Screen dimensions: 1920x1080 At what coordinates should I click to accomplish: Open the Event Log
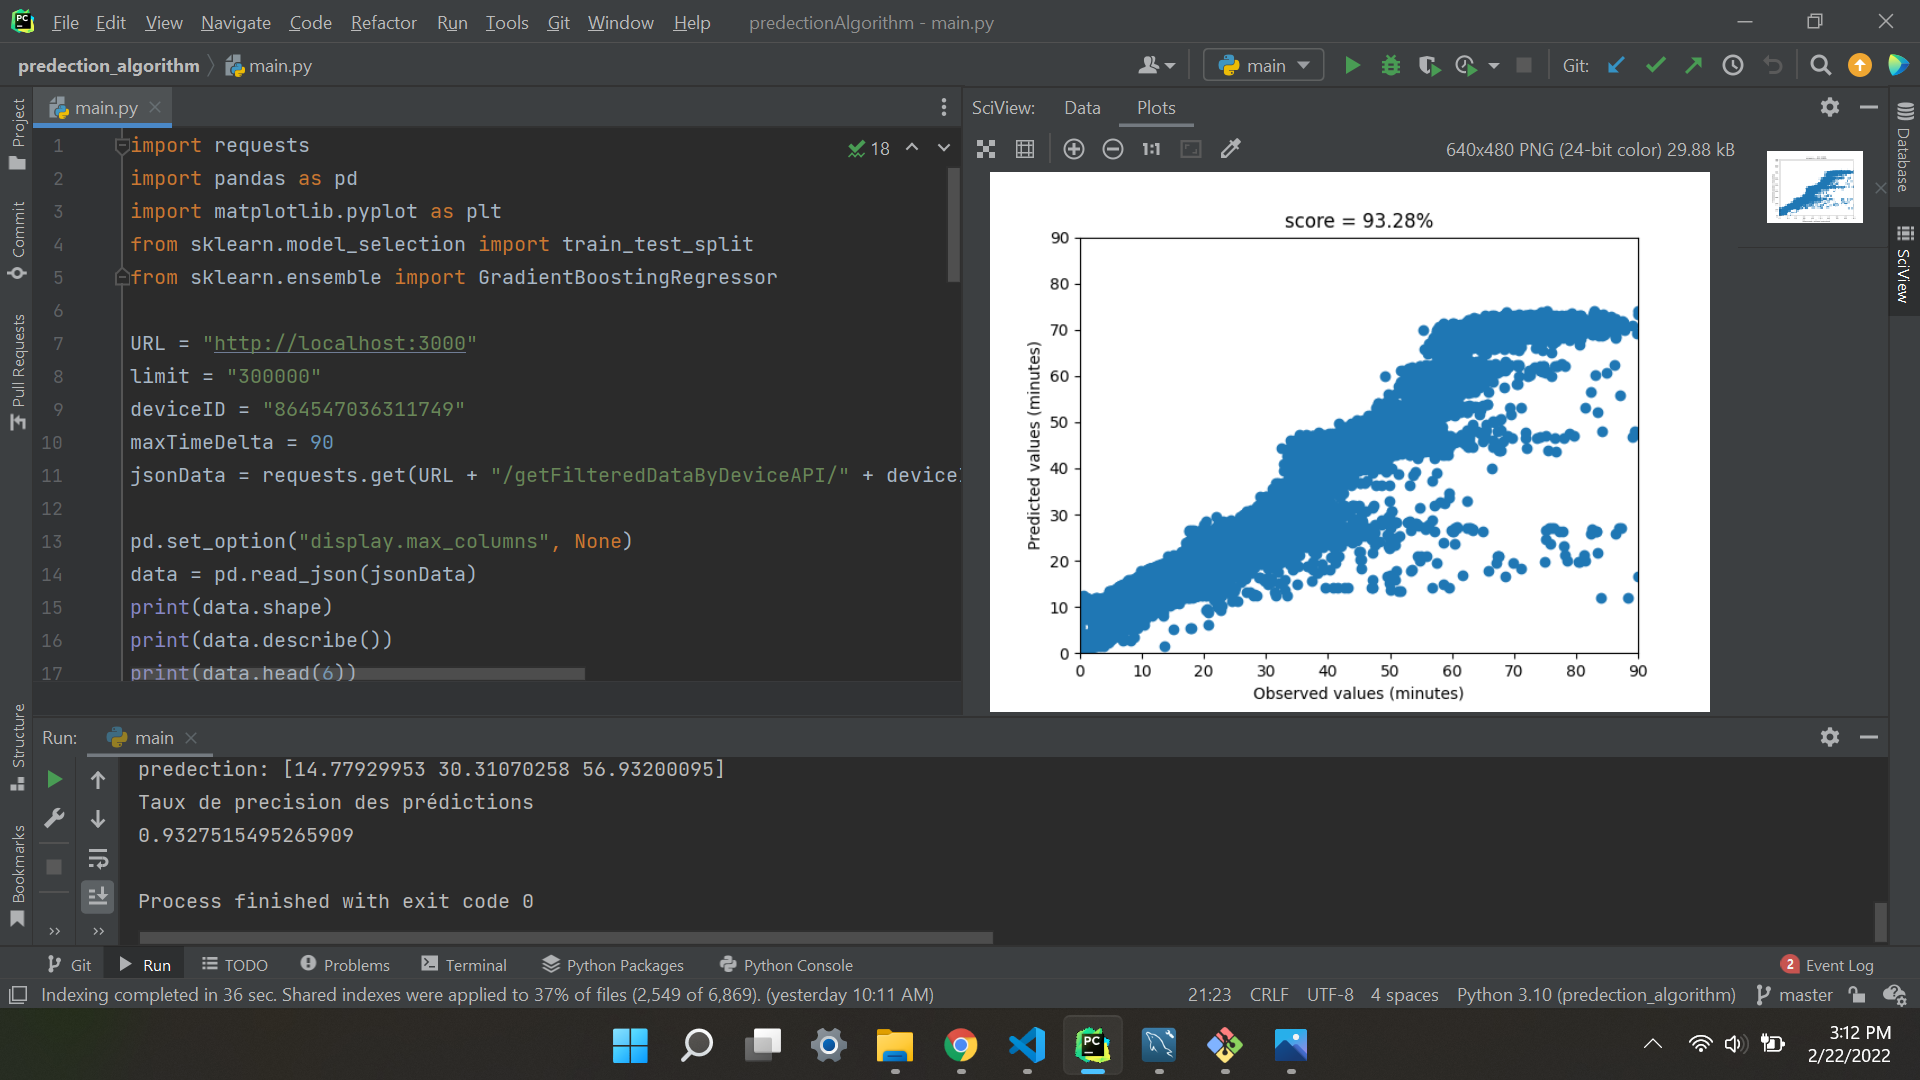point(1838,964)
